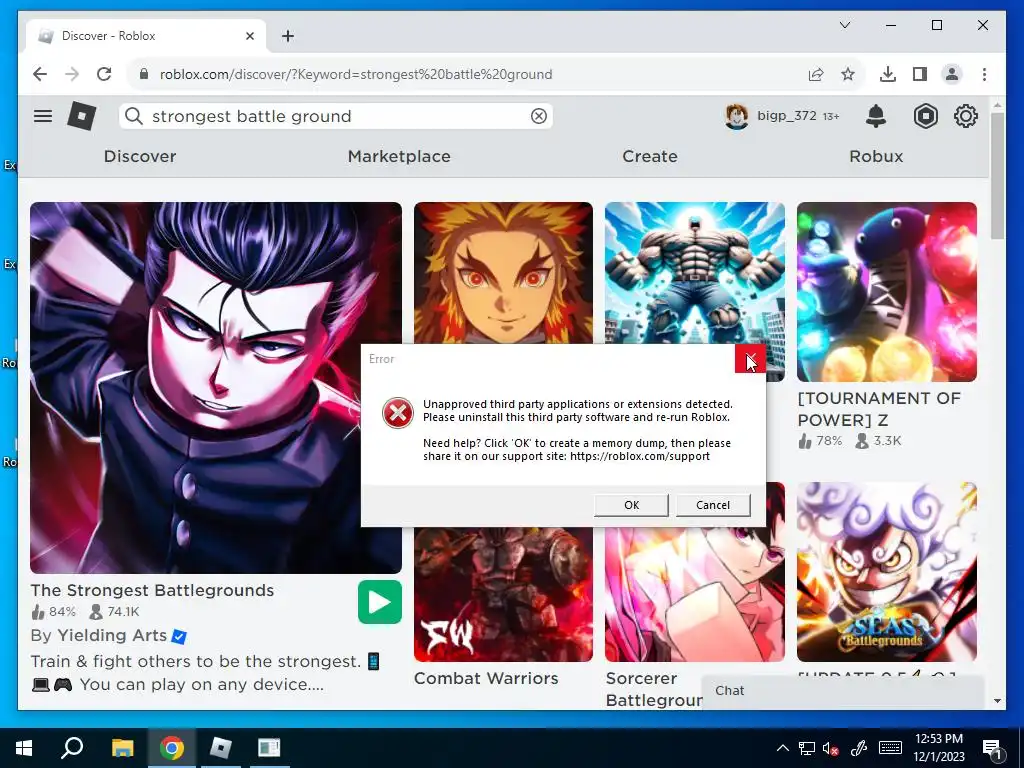
Task: Open the Combat Warriors title link
Action: click(486, 679)
